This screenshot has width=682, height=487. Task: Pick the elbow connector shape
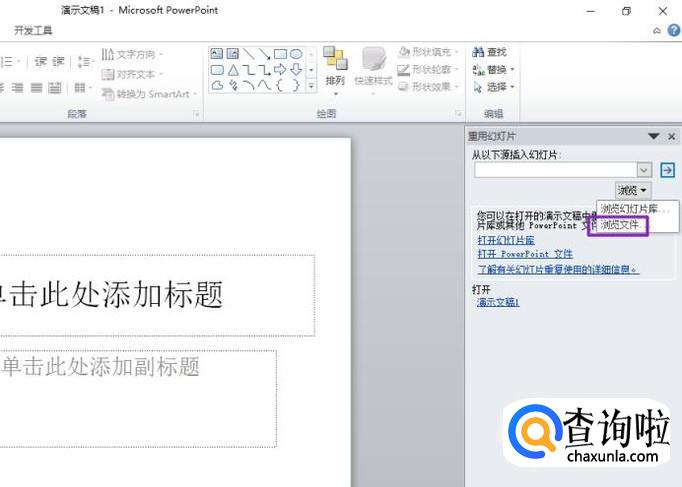(248, 70)
